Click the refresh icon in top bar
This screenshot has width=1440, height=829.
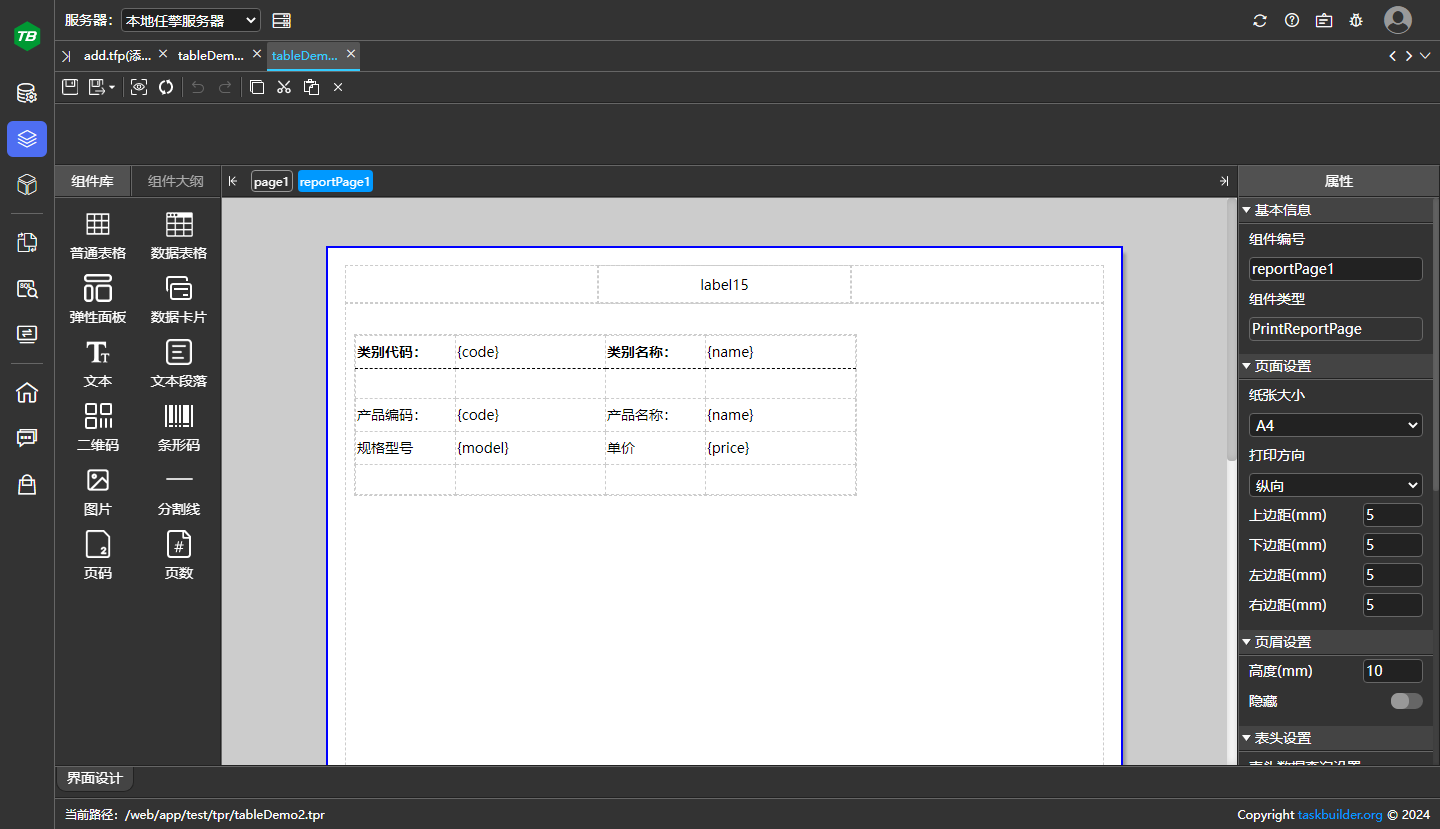point(1260,20)
